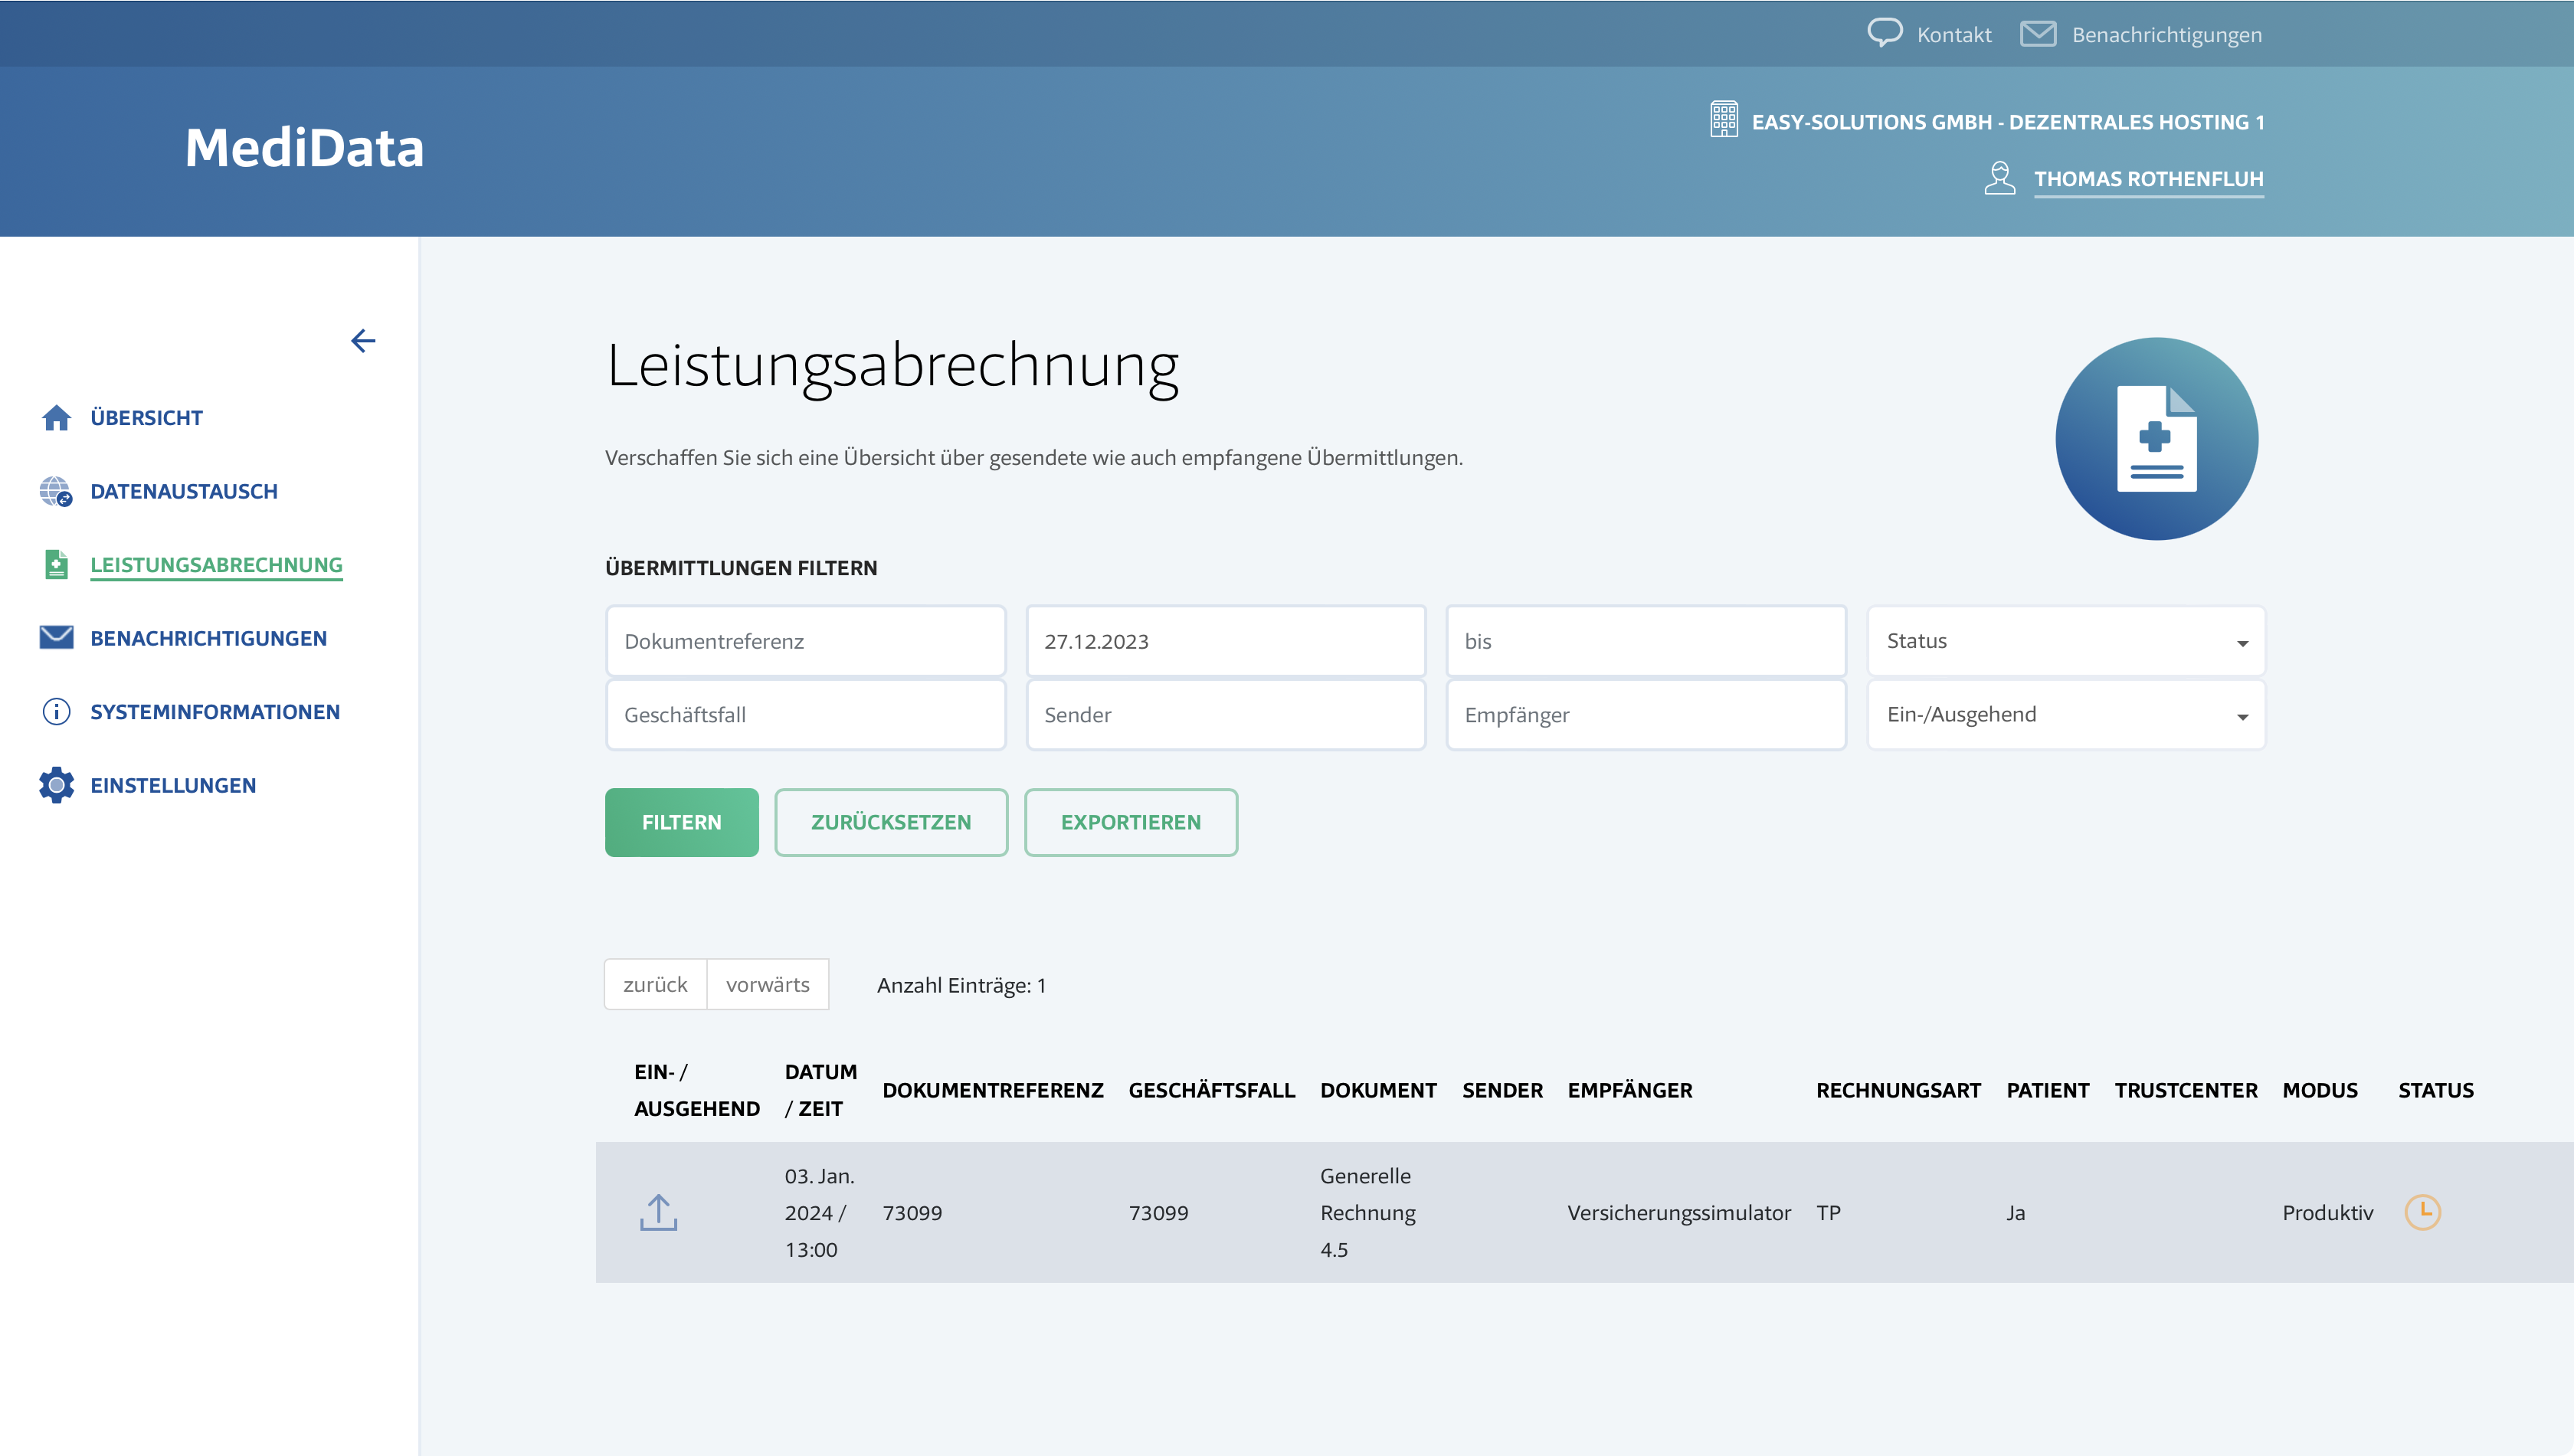Click the Filtern button
2574x1456 pixels.
tap(681, 822)
